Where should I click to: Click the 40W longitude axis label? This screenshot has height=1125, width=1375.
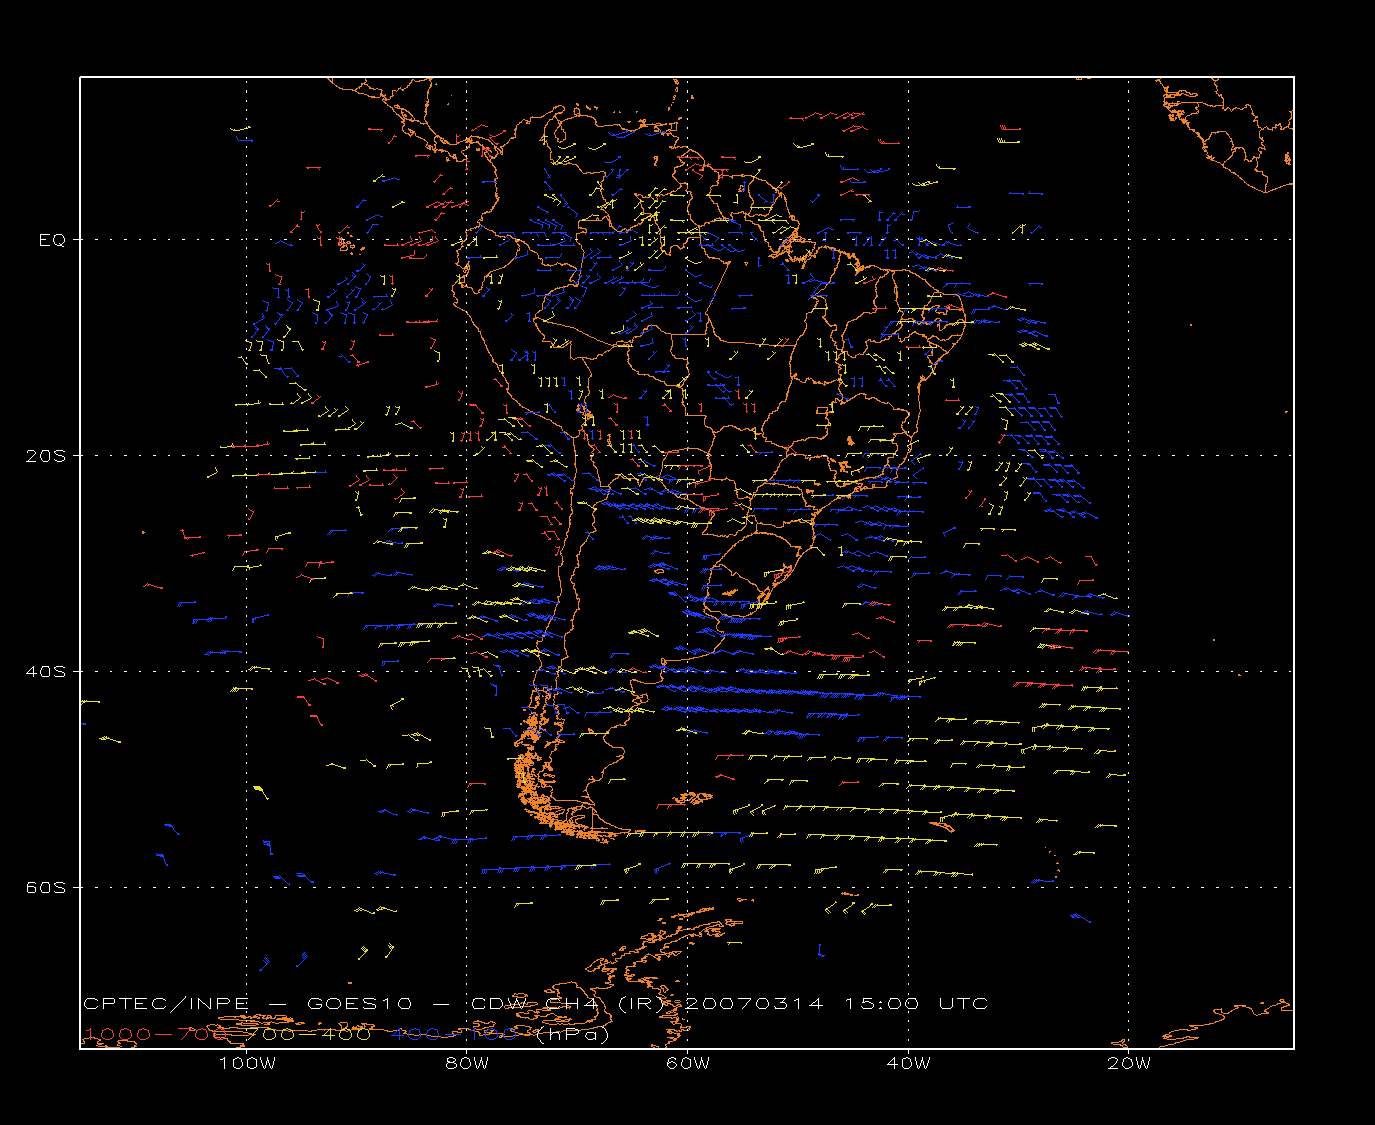[x=908, y=1063]
